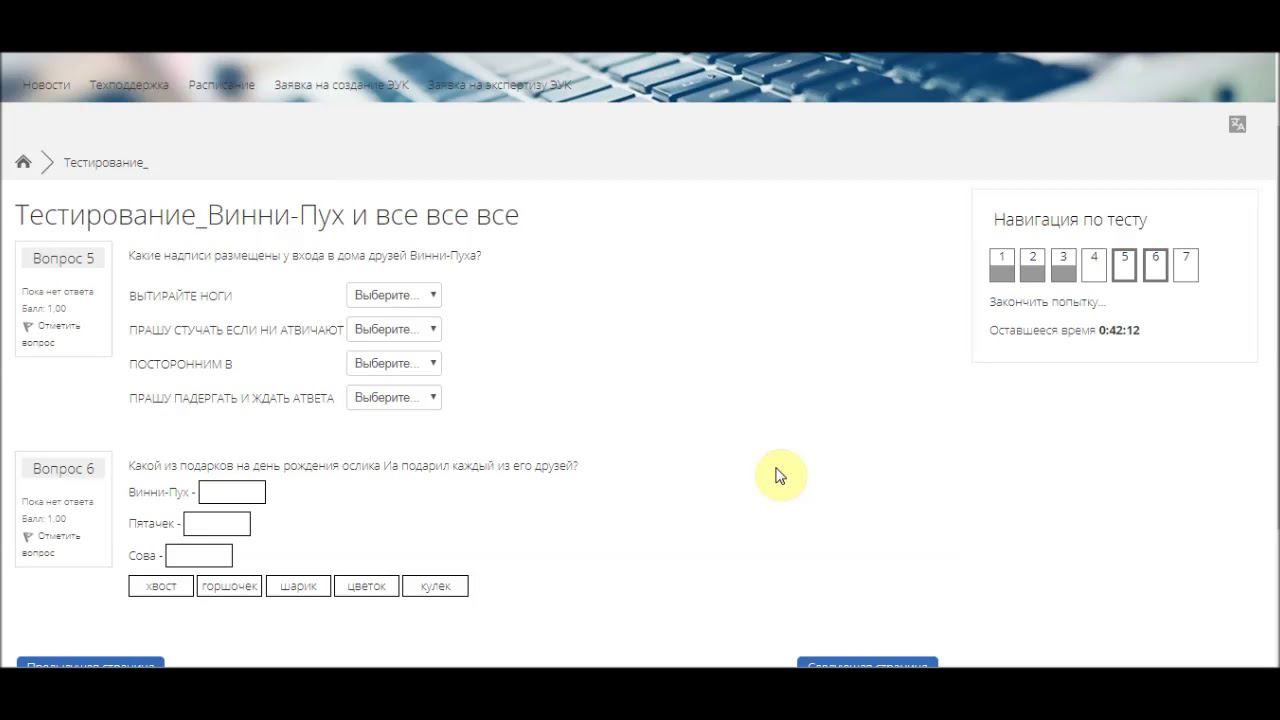1280x720 pixels.
Task: Click the remaining time 0:42:12
Action: [1119, 330]
